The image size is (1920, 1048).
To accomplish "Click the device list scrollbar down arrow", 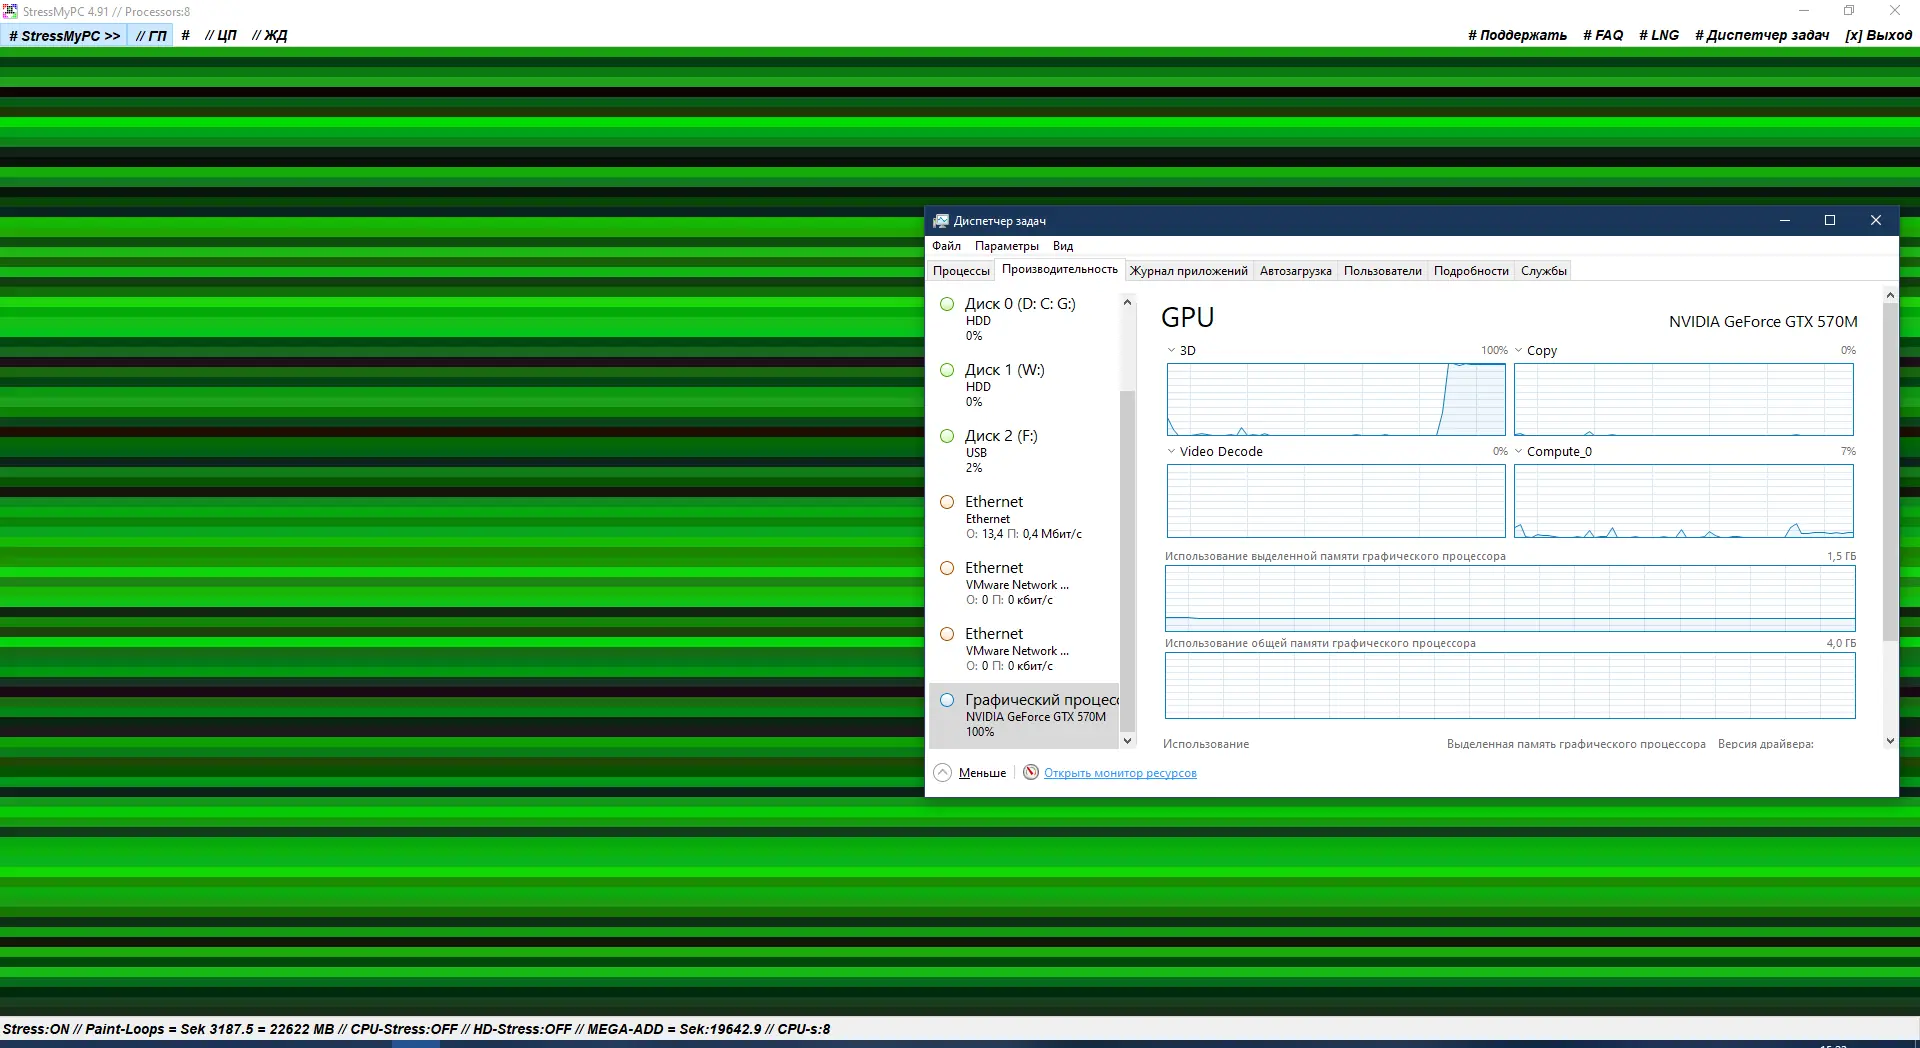I will click(x=1127, y=741).
